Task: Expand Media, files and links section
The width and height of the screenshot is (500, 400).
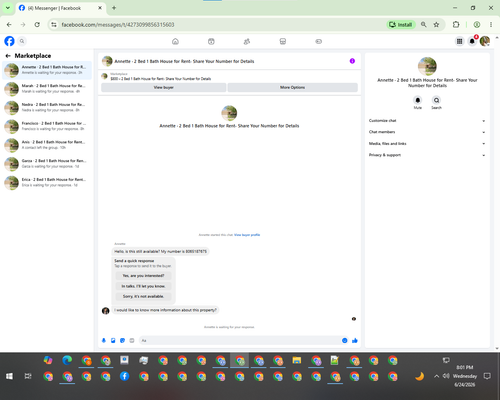Action: click(x=427, y=144)
